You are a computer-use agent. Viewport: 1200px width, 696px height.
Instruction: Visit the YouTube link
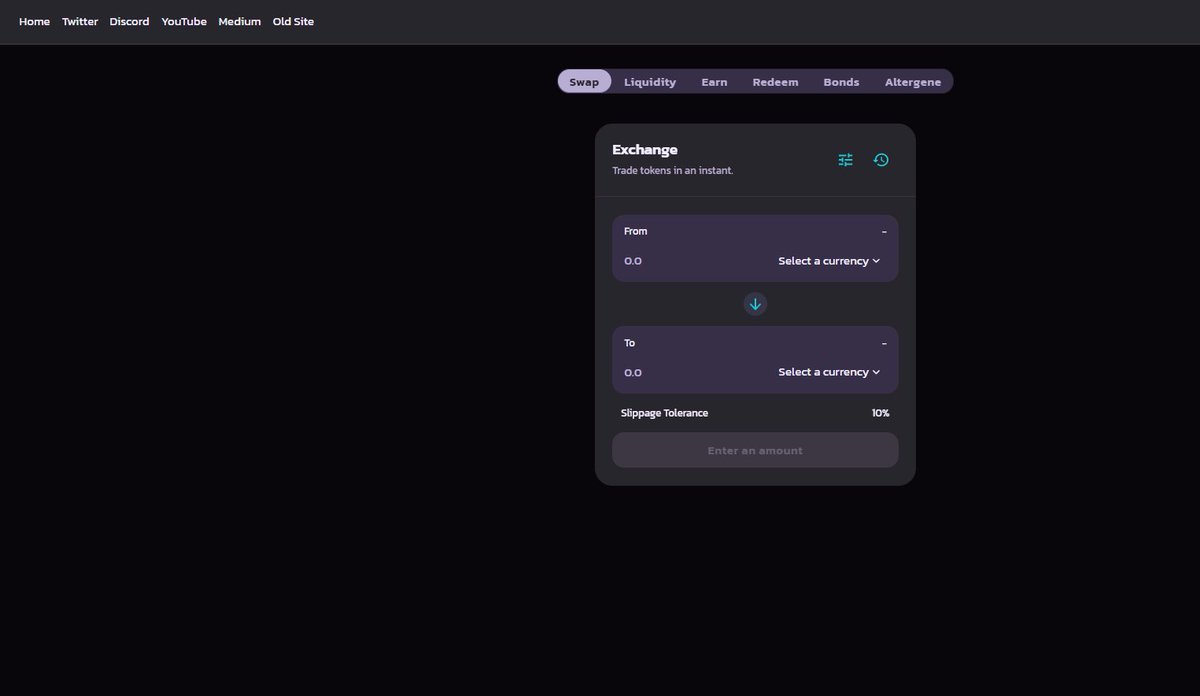[x=184, y=22]
